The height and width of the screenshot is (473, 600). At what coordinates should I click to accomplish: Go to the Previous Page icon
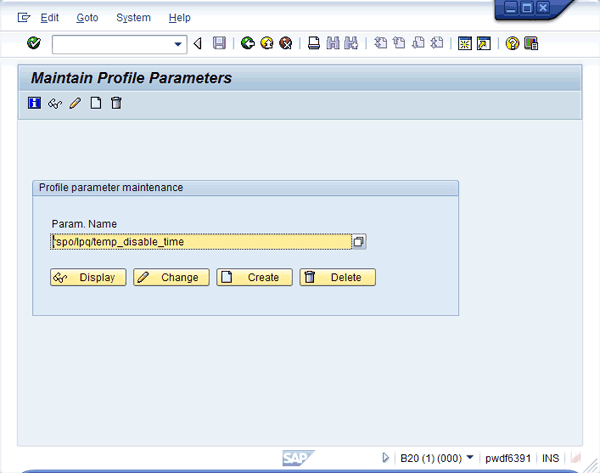[399, 43]
